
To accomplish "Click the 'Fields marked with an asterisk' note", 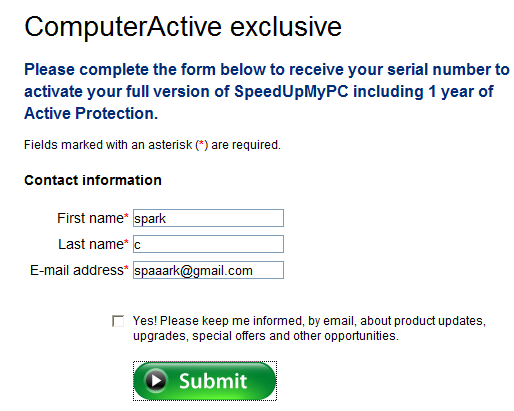I will [152, 145].
